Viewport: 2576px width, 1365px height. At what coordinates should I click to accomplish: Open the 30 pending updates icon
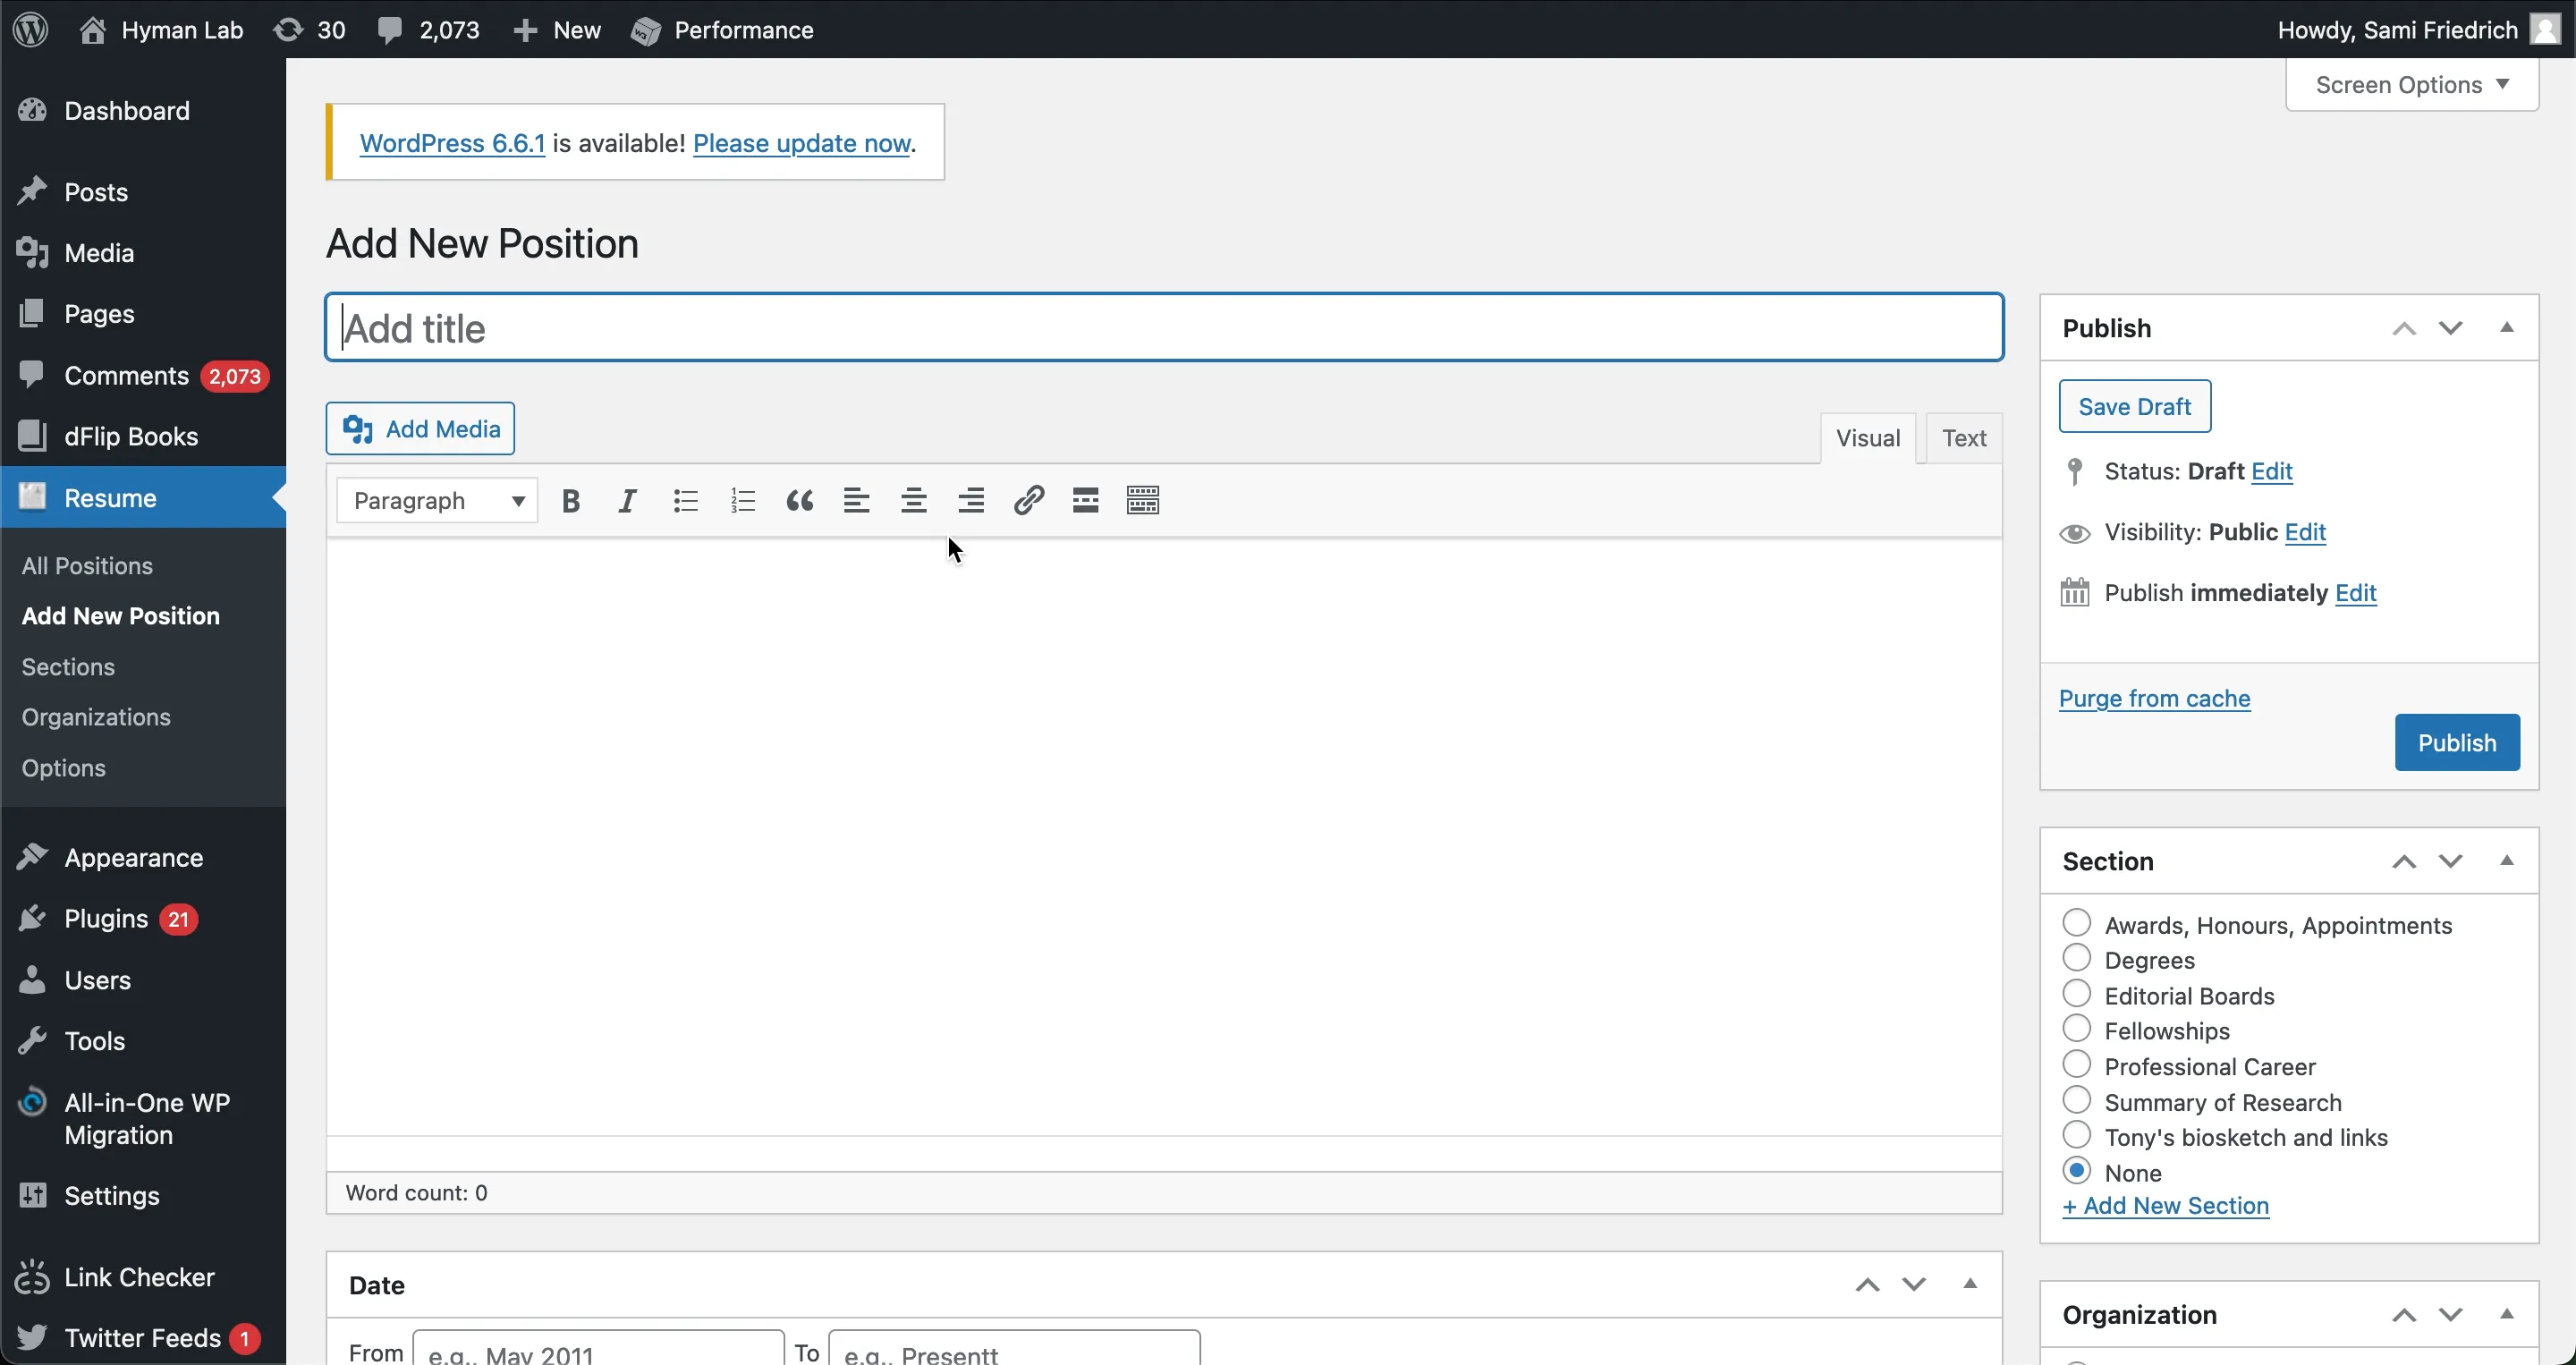click(309, 30)
